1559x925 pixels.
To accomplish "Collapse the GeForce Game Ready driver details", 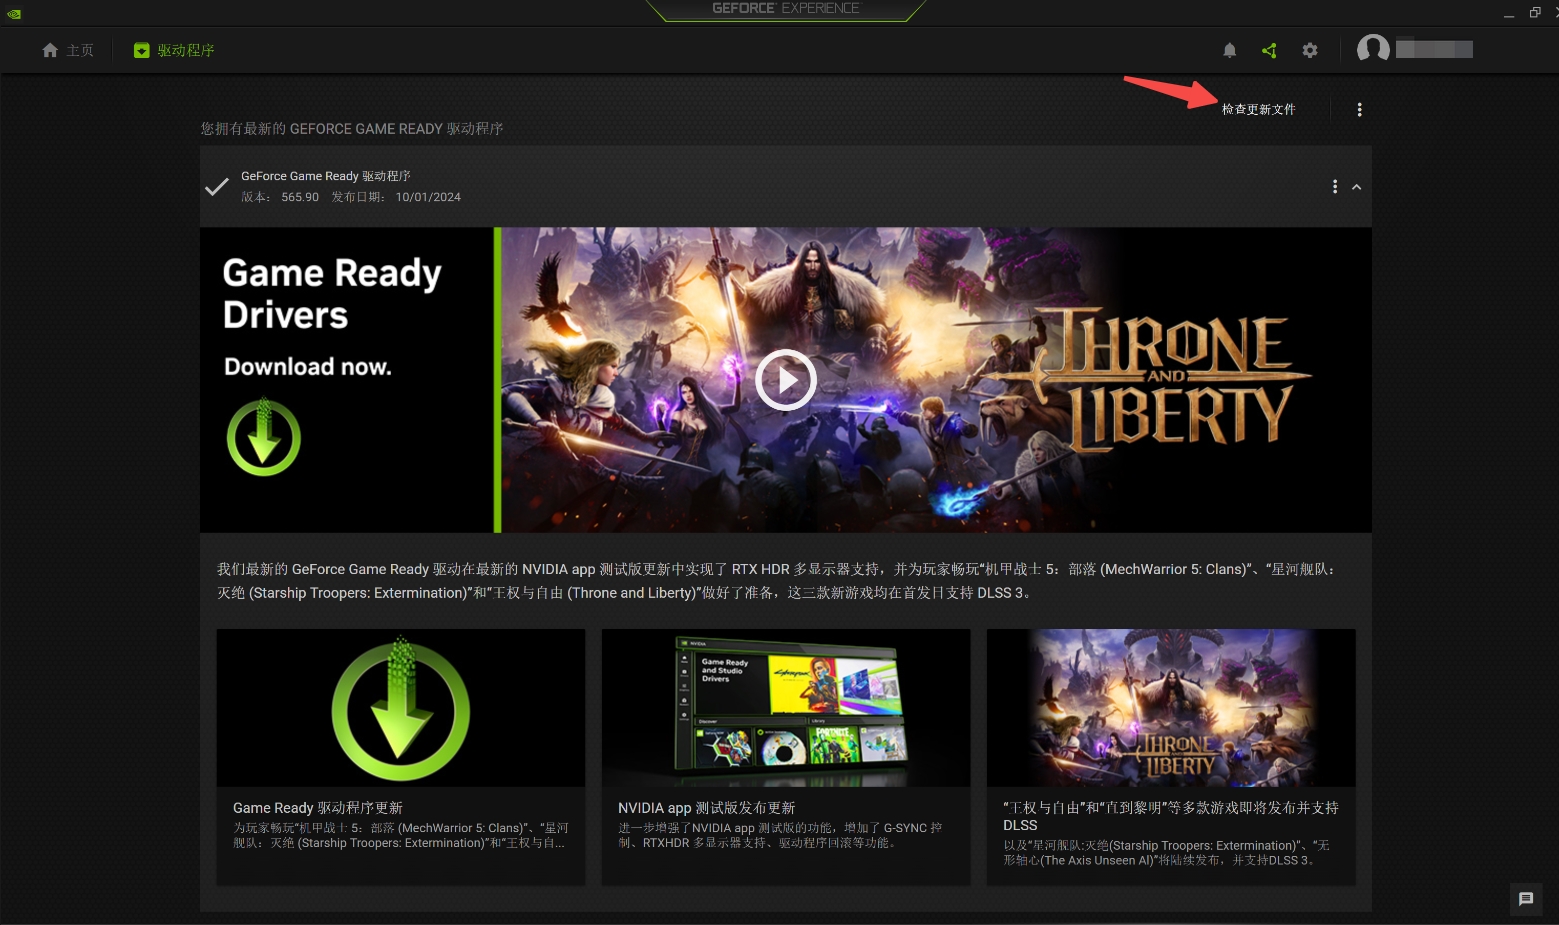I will tap(1357, 187).
